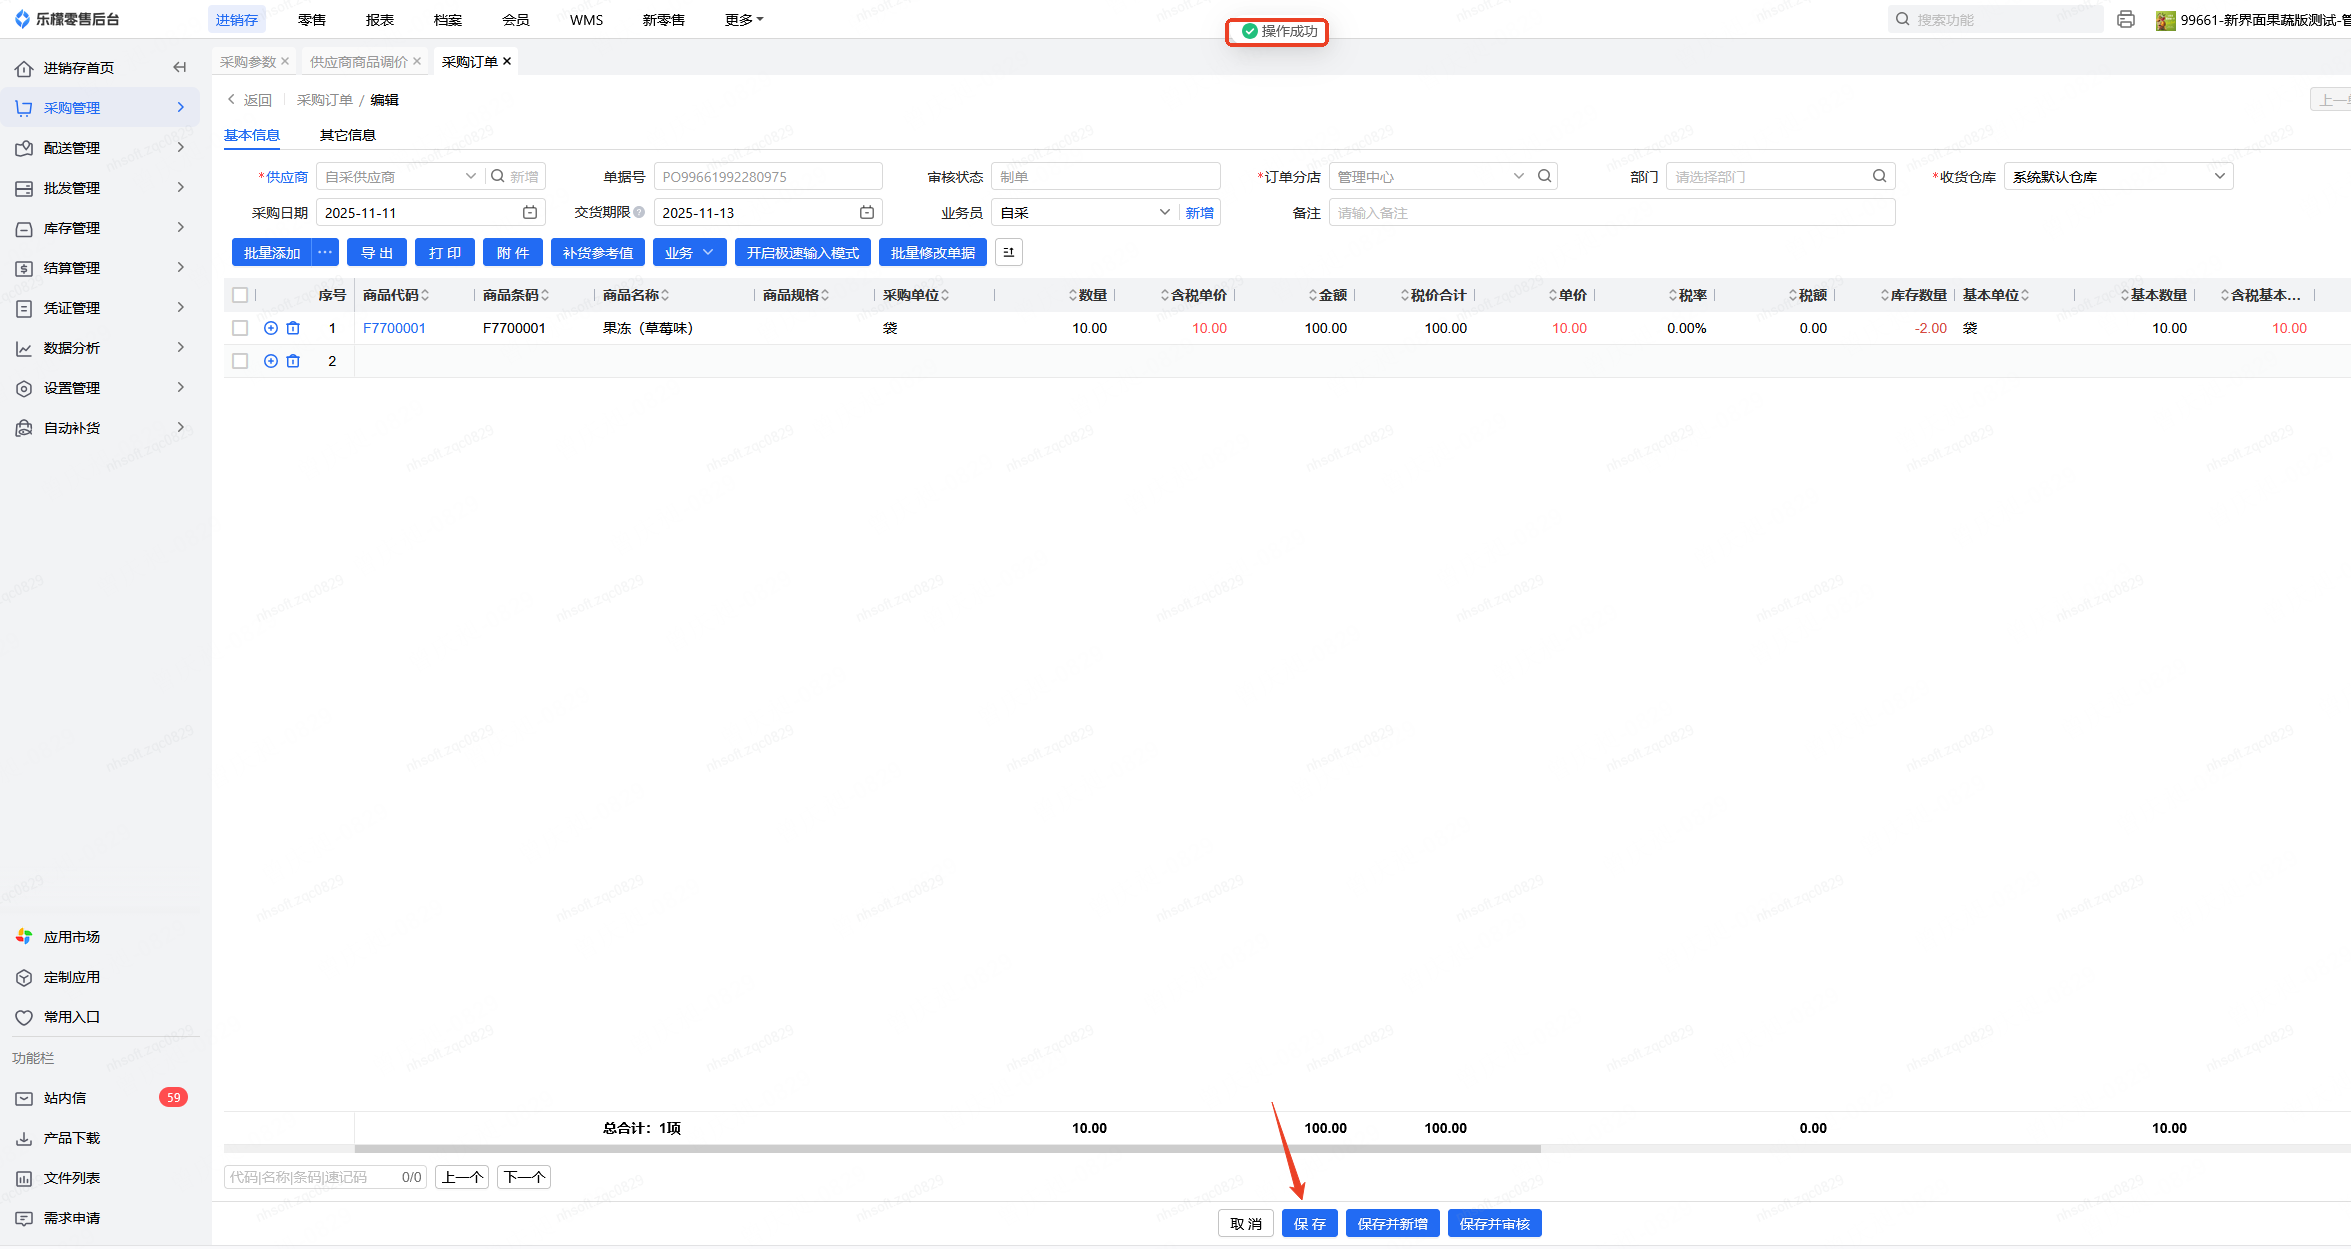Open the calendar picker for 采购日期
The width and height of the screenshot is (2351, 1249).
[530, 213]
